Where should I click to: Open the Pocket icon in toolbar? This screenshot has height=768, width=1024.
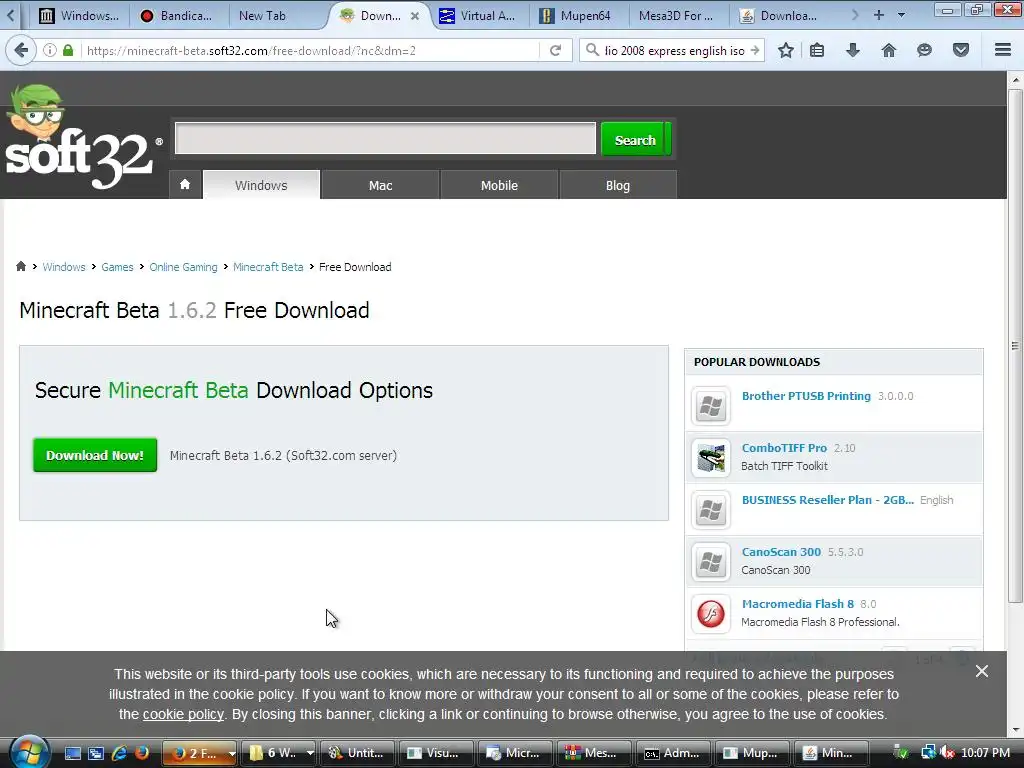[x=961, y=50]
